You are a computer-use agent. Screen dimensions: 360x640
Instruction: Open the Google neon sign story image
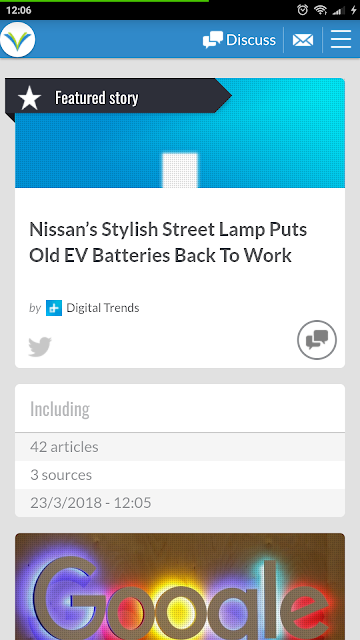click(180, 587)
